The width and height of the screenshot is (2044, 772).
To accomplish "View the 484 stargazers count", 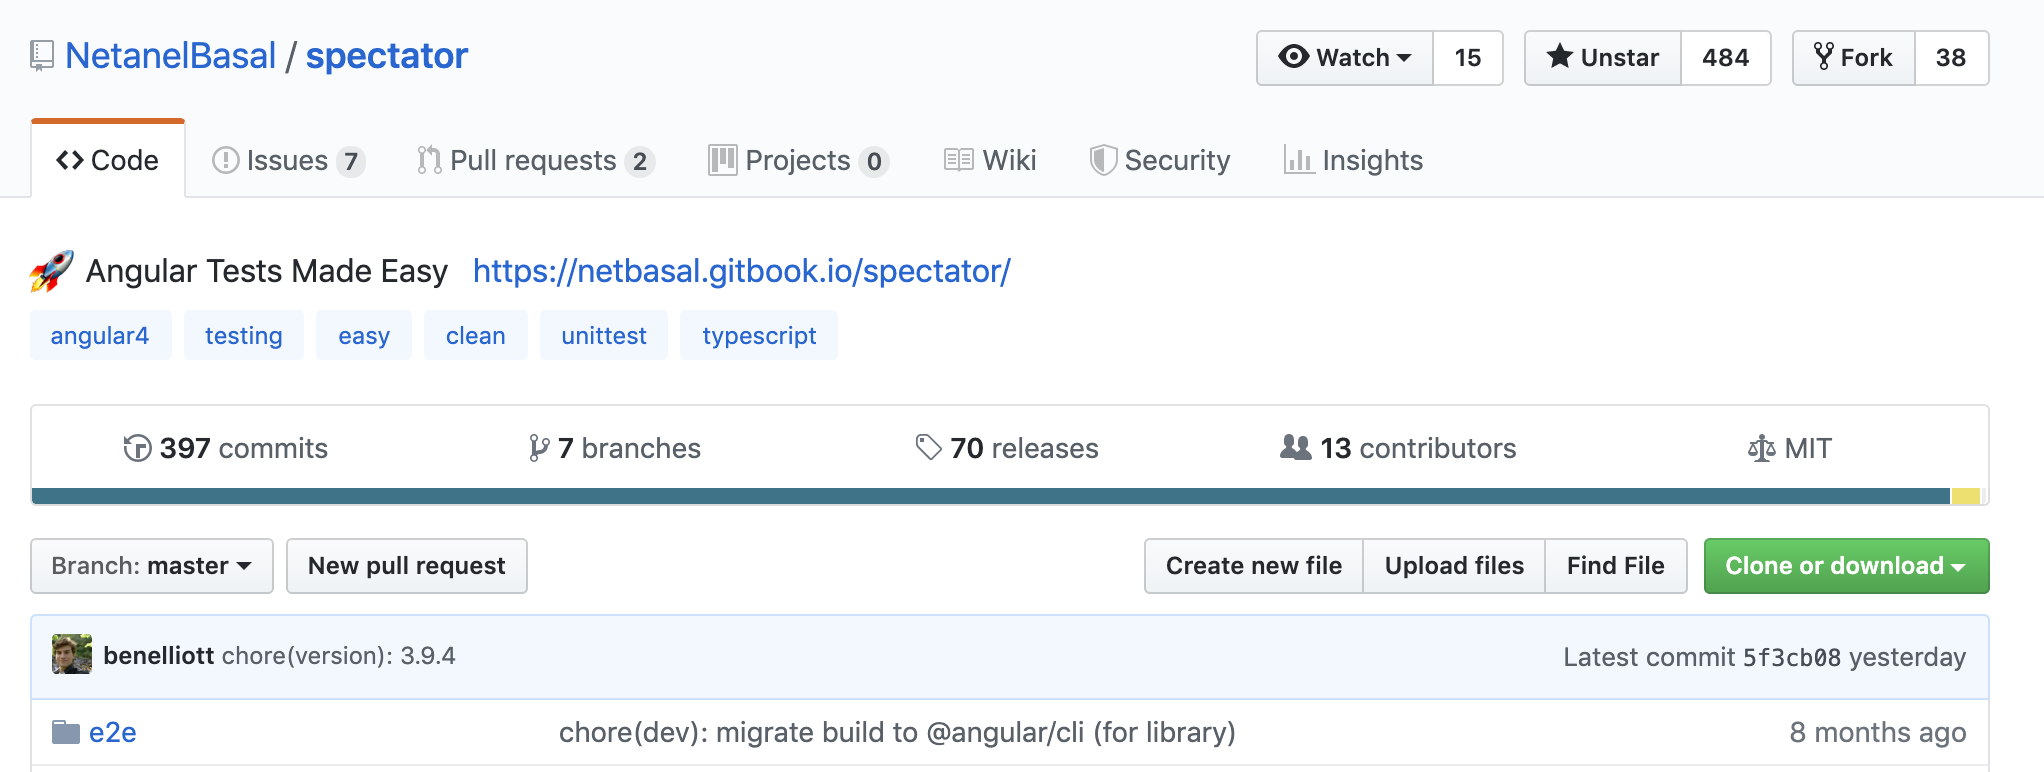I will click(1726, 58).
